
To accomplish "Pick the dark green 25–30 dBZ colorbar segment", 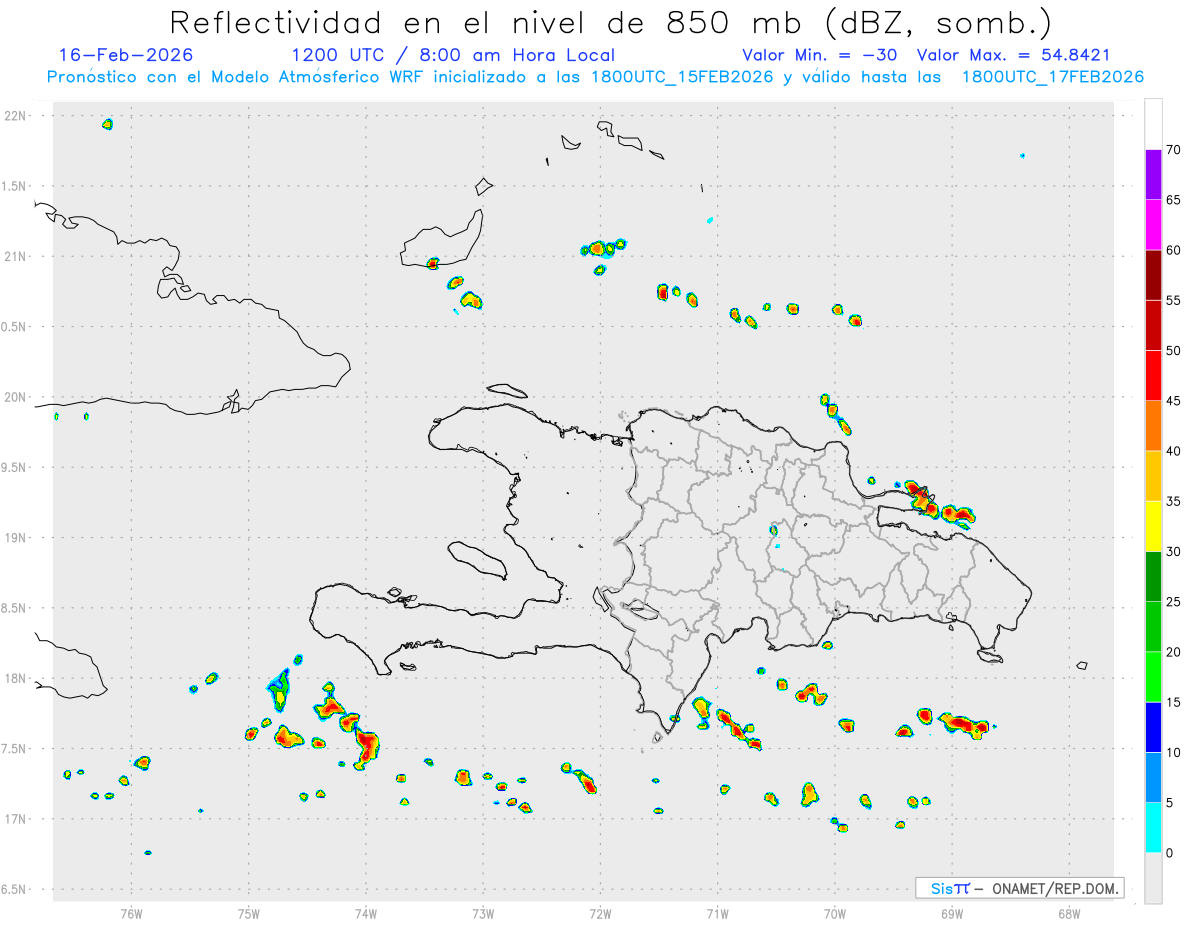I will [x=1153, y=576].
